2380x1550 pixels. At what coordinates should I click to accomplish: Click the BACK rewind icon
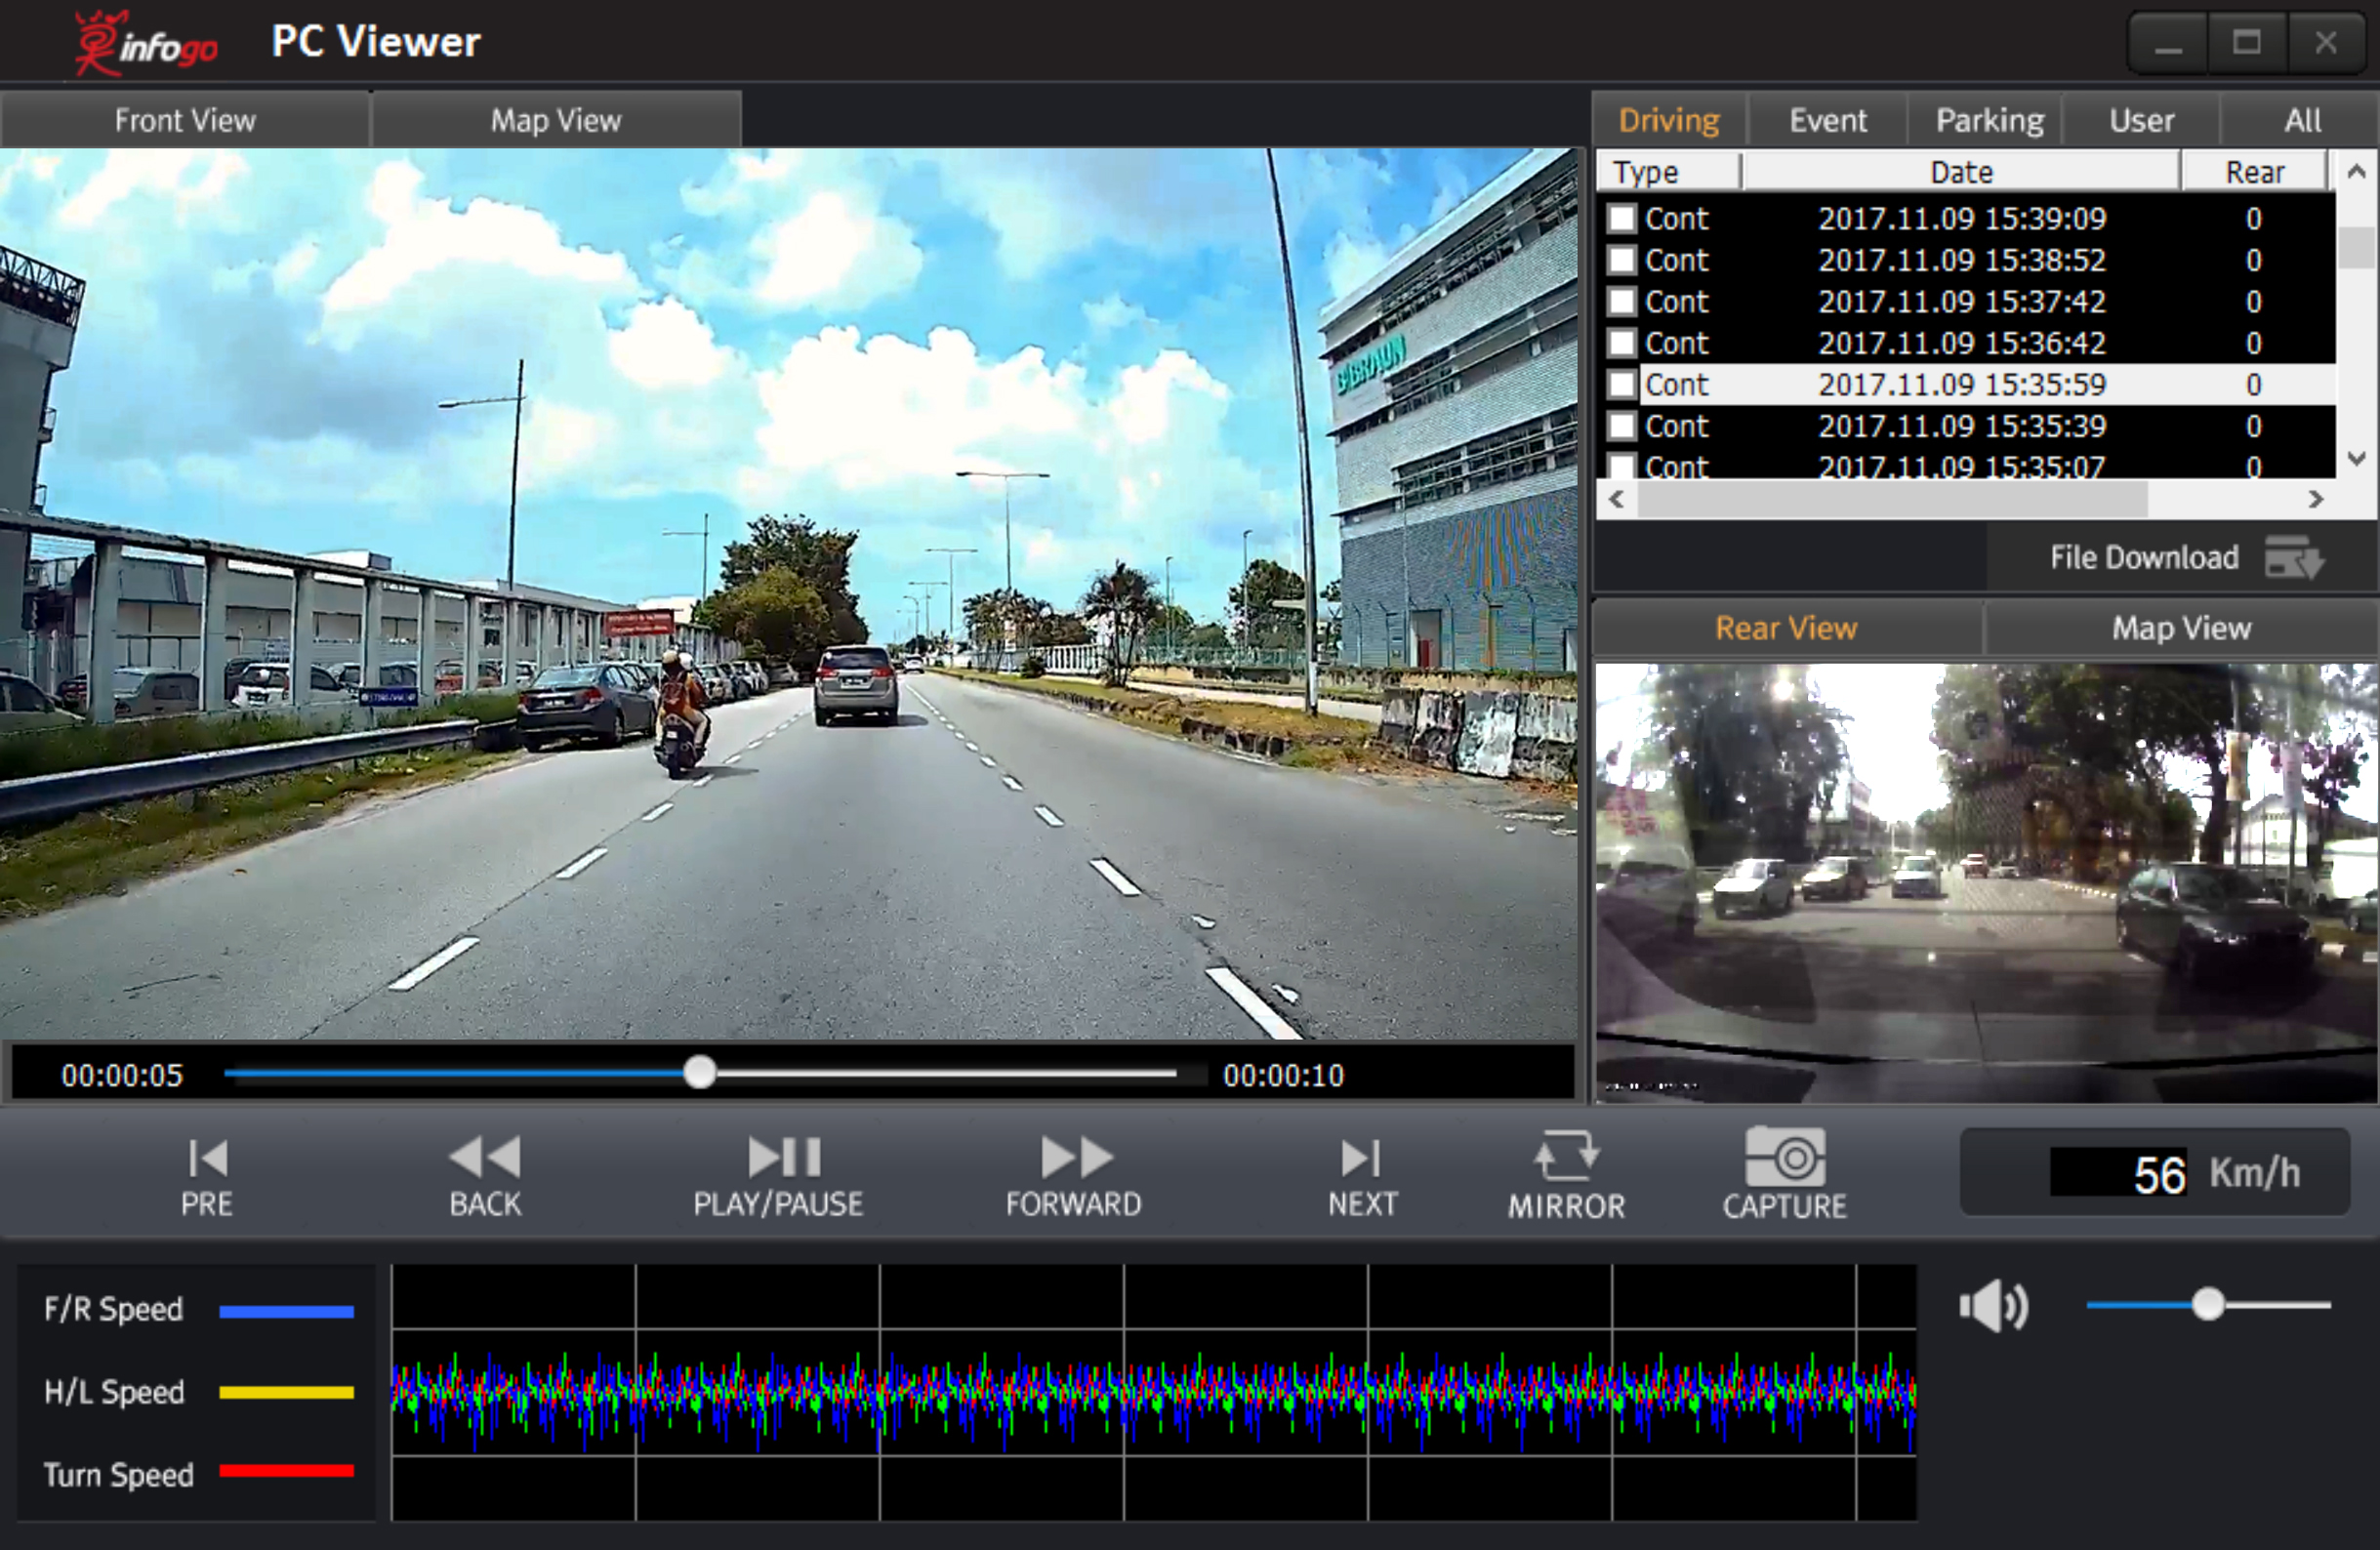485,1158
